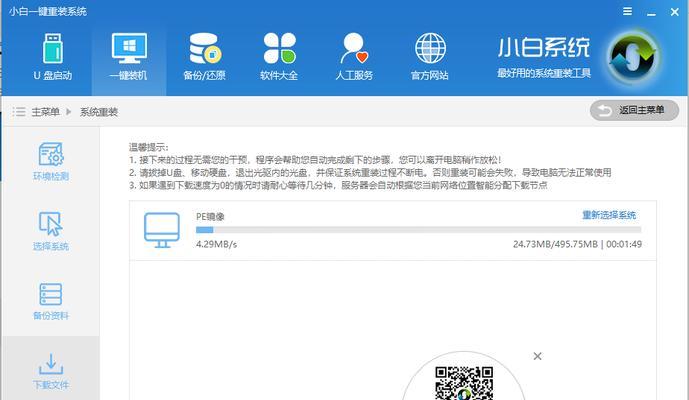
Task: Close the 小白一键重装系统 window
Action: click(x=675, y=12)
